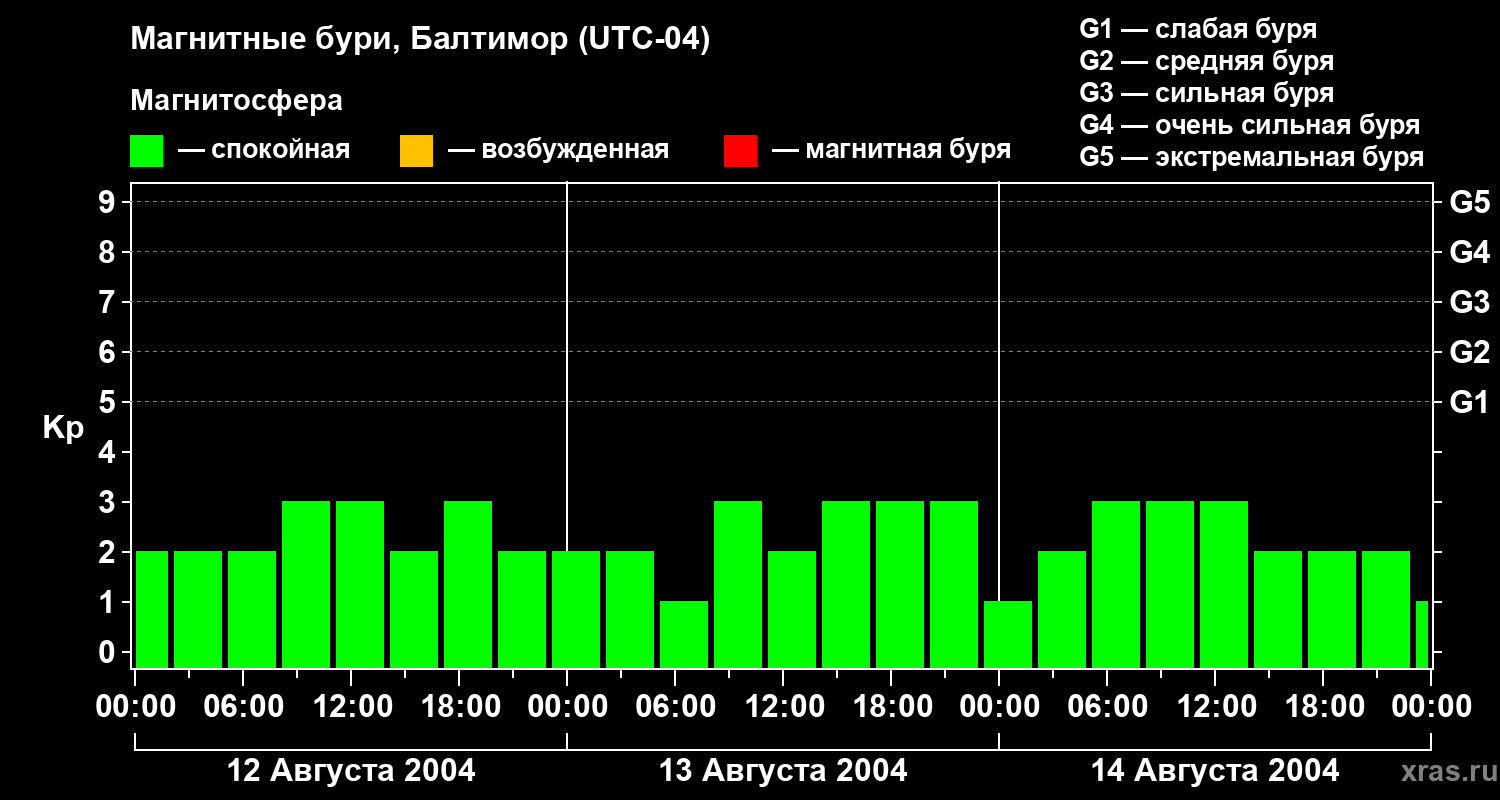Viewport: 1500px width, 800px height.
Task: Click the Kp 1 bar after 06:00 on 13 Августа
Action: click(x=684, y=634)
